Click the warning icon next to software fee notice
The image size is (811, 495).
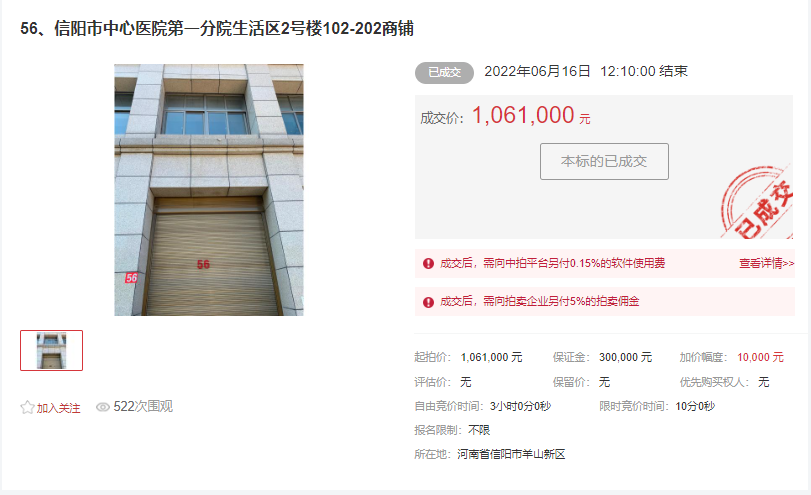428,264
